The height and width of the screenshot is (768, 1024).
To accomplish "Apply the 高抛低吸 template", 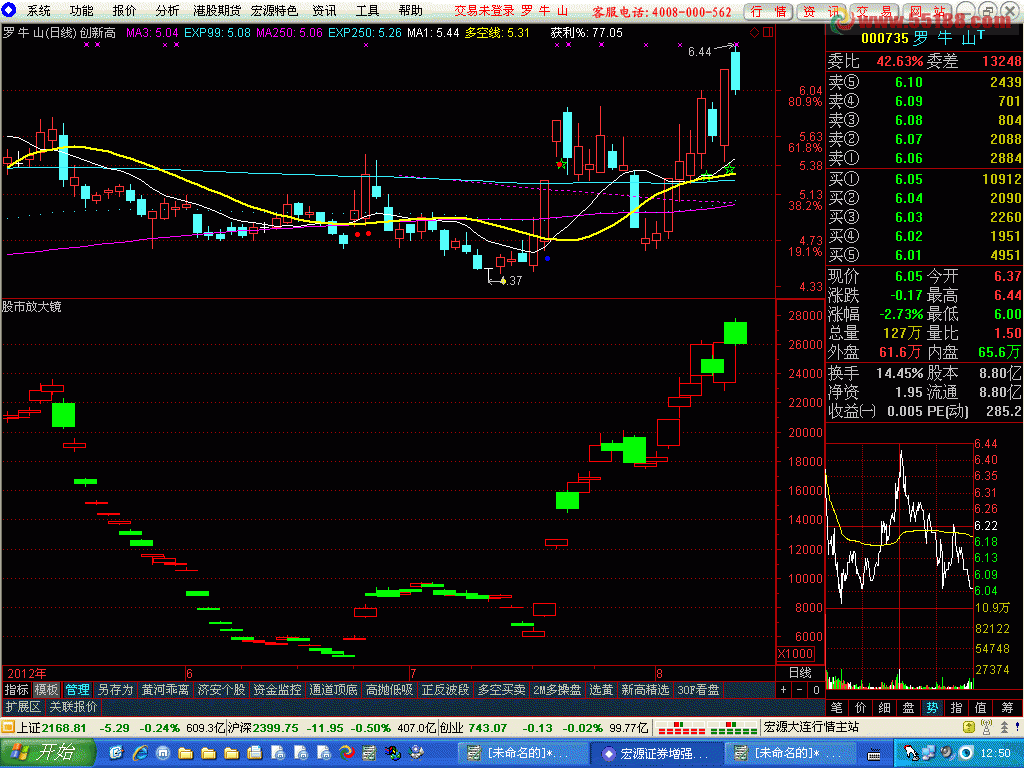I will coord(389,690).
